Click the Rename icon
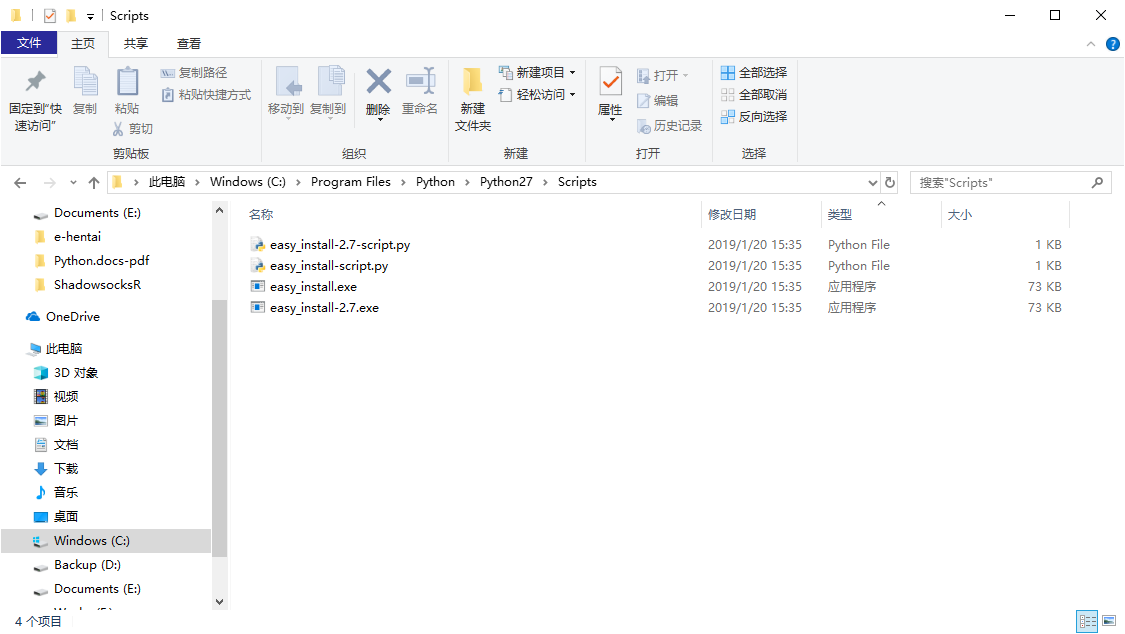 [x=420, y=82]
